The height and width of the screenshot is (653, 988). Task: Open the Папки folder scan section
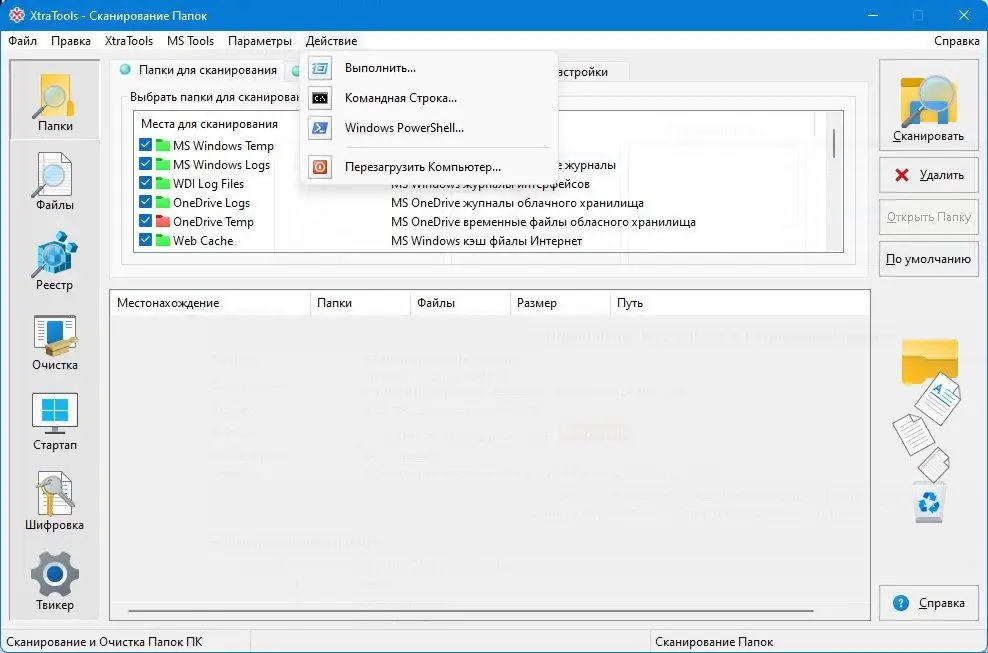pos(55,101)
